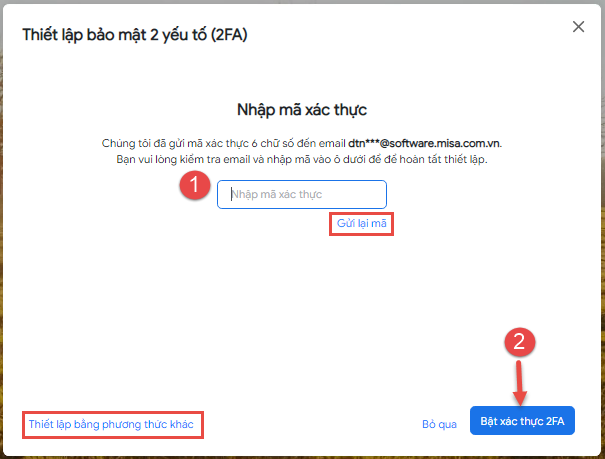This screenshot has width=605, height=459.
Task: Click the bold 'Nhập mã xác thực' heading
Action: [x=302, y=108]
